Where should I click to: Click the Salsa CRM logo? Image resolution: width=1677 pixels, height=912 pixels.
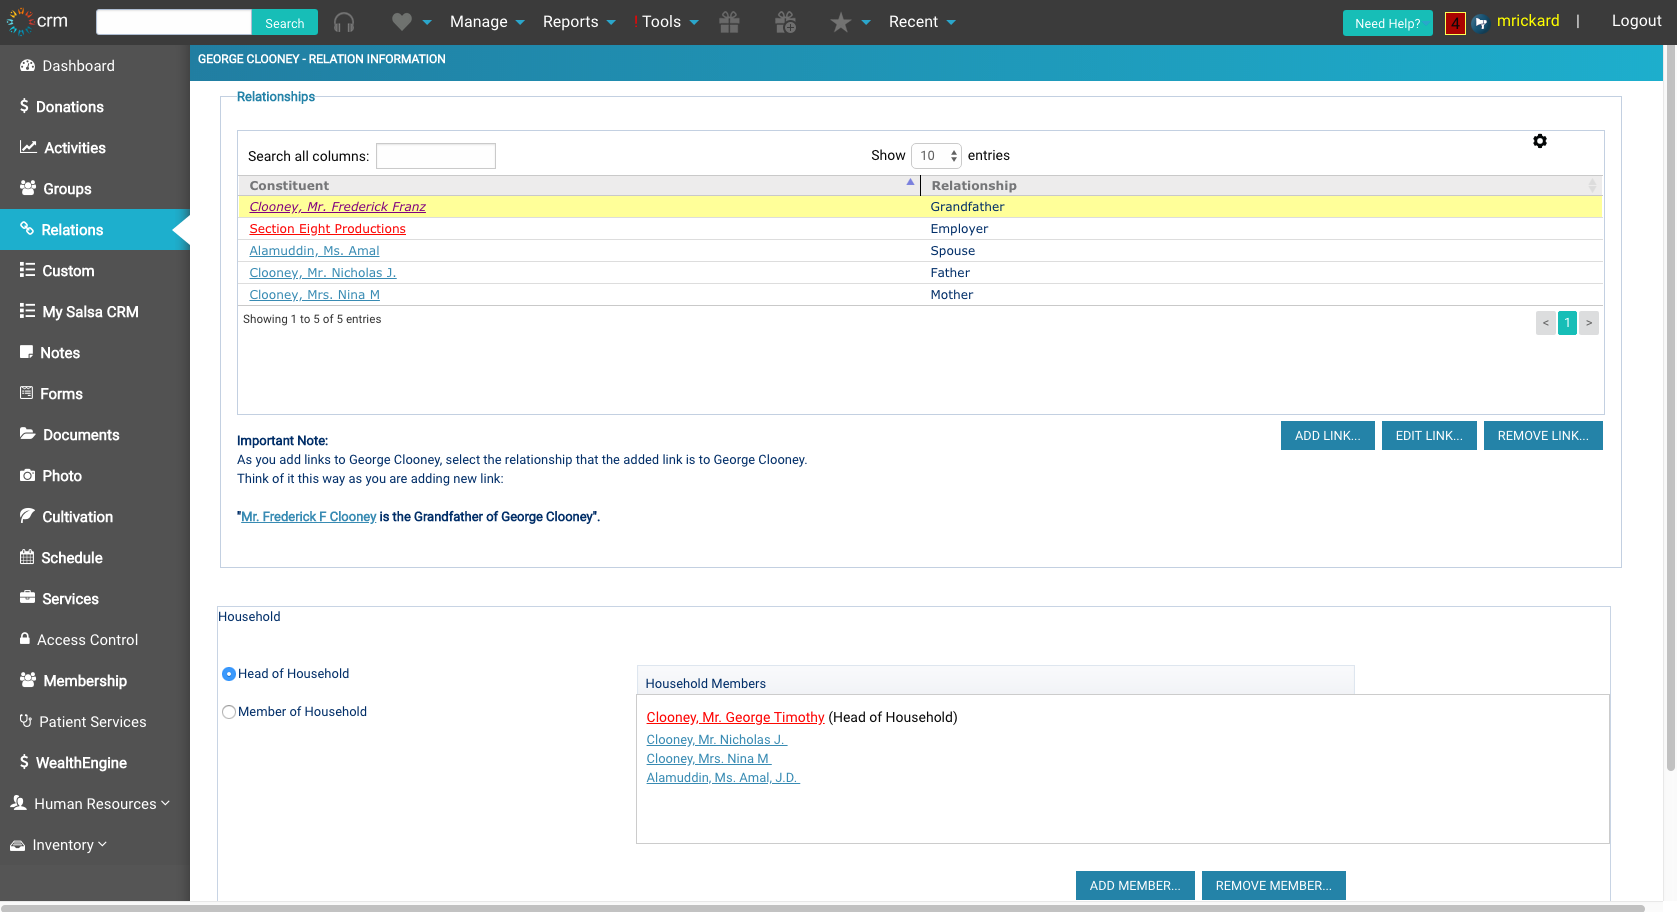37,21
